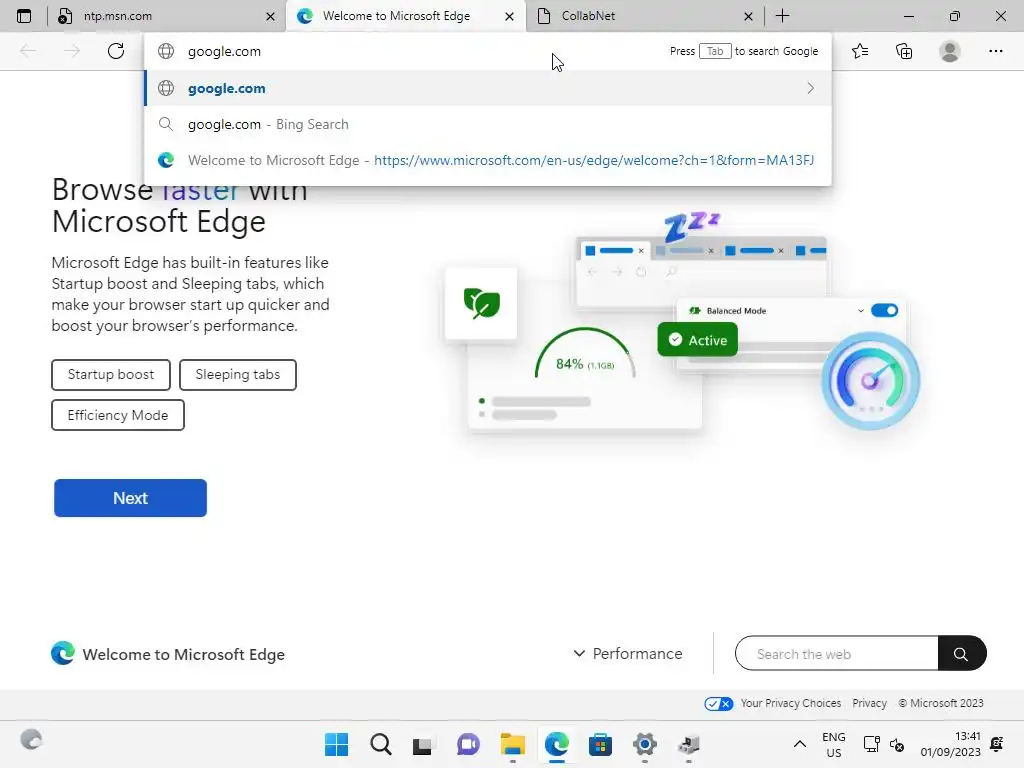Screen dimensions: 1024x768
Task: Open the widgets icon at taskbar left
Action: (31, 739)
